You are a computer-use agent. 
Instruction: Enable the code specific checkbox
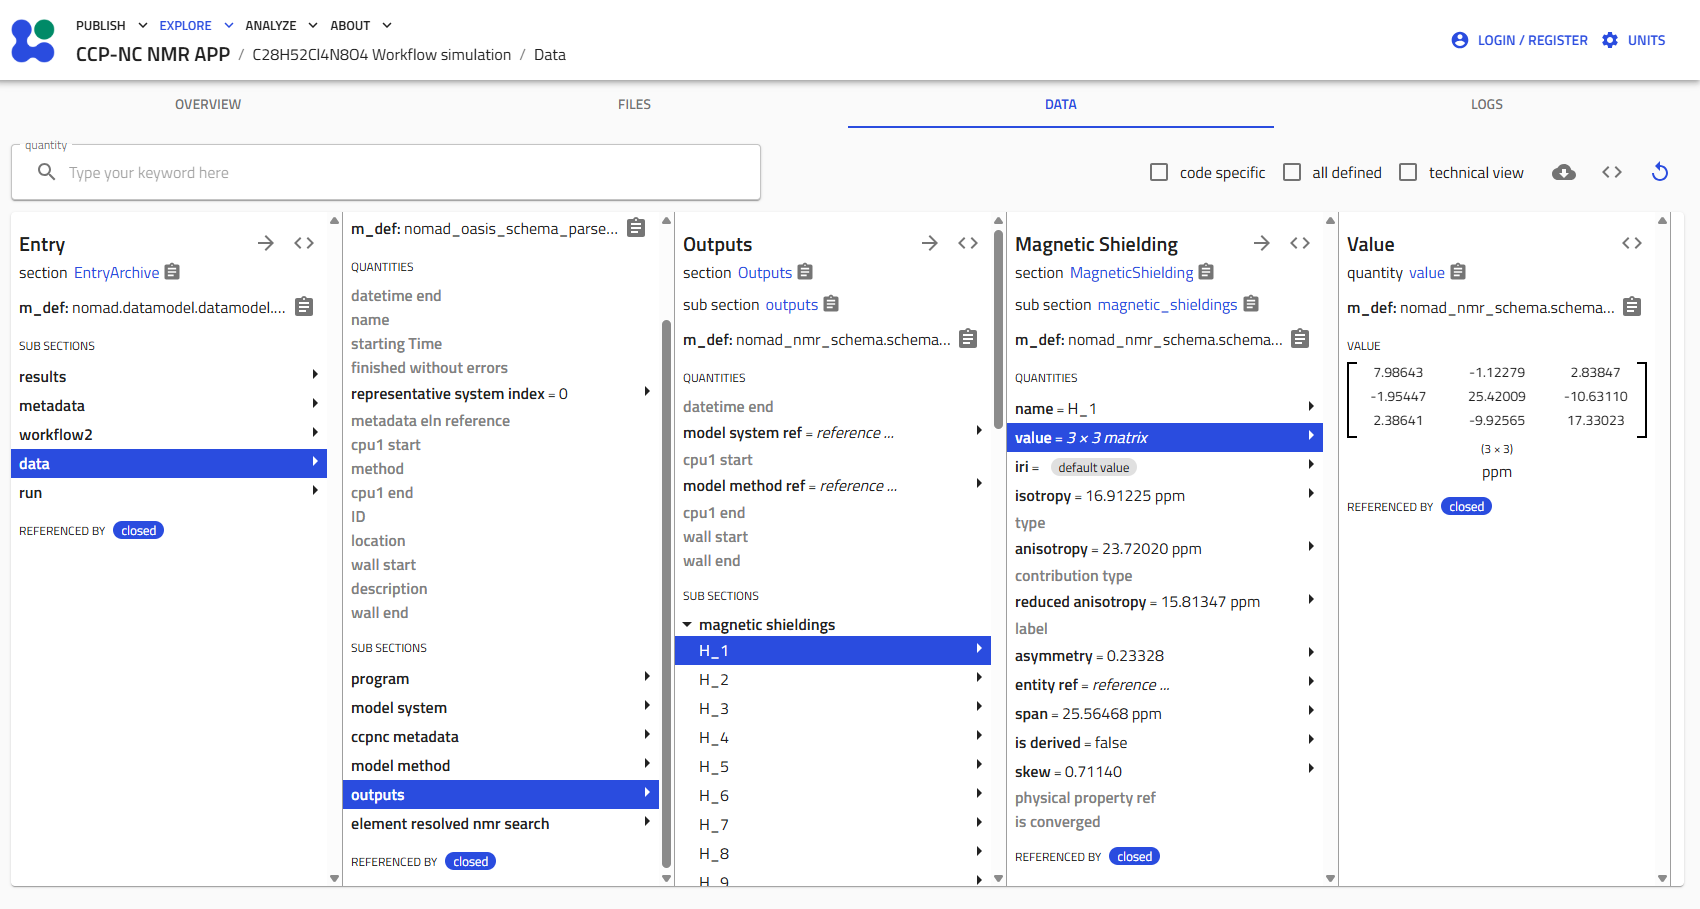point(1159,172)
